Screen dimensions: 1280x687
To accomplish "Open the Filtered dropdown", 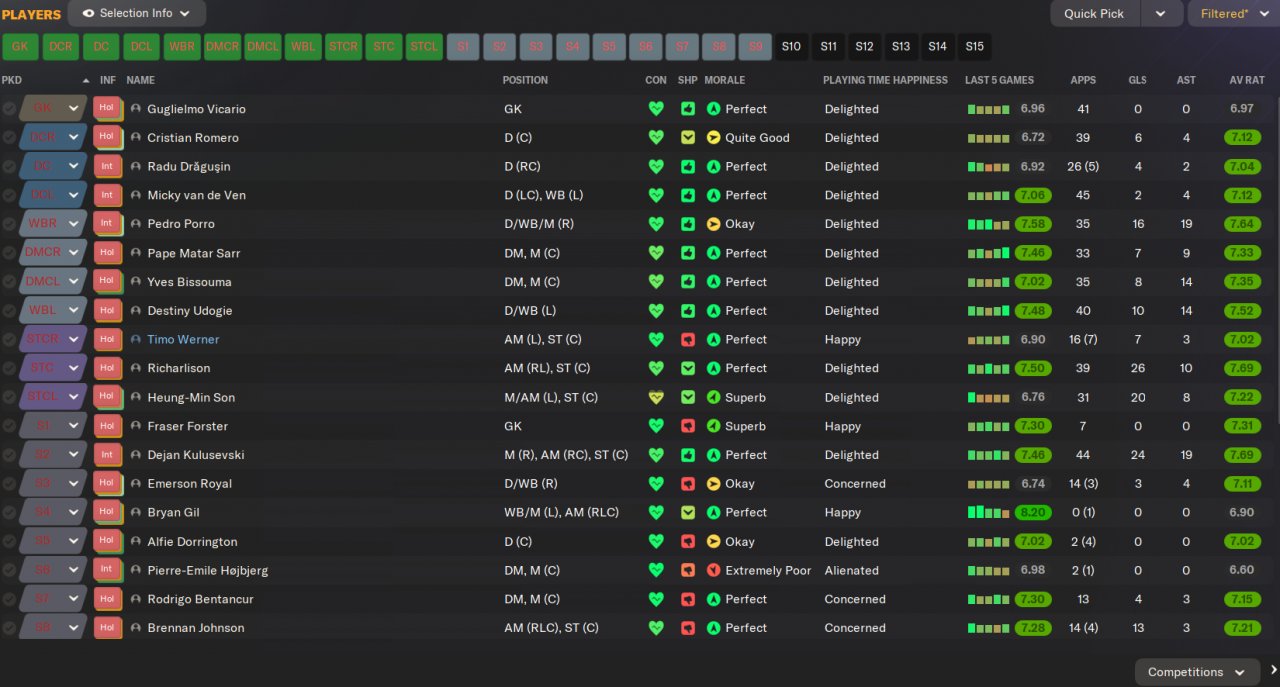I will 1233,14.
